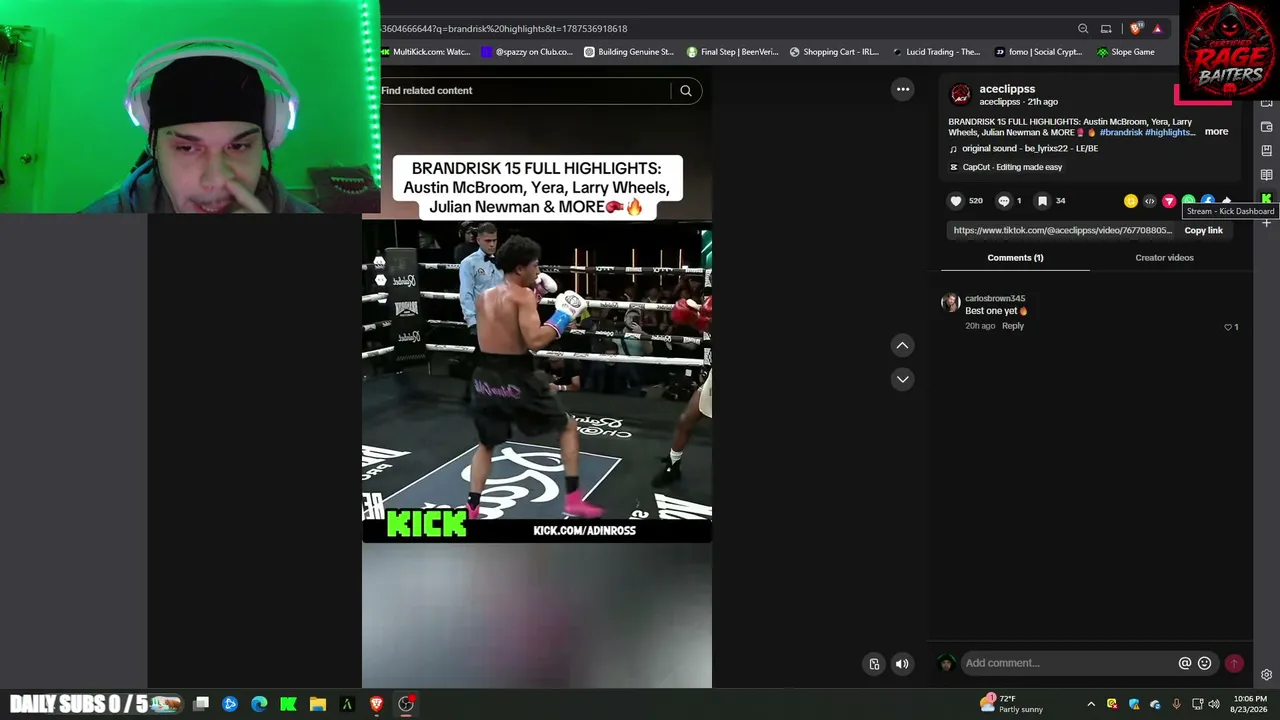Image resolution: width=1280 pixels, height=720 pixels.
Task: Post the comment with the red arrow button
Action: (1234, 663)
